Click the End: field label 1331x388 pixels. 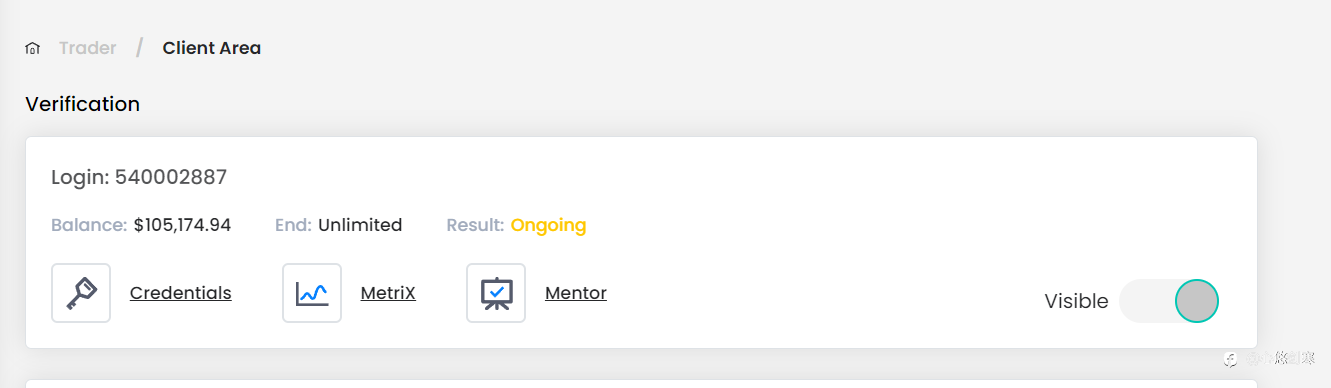pyautogui.click(x=293, y=225)
